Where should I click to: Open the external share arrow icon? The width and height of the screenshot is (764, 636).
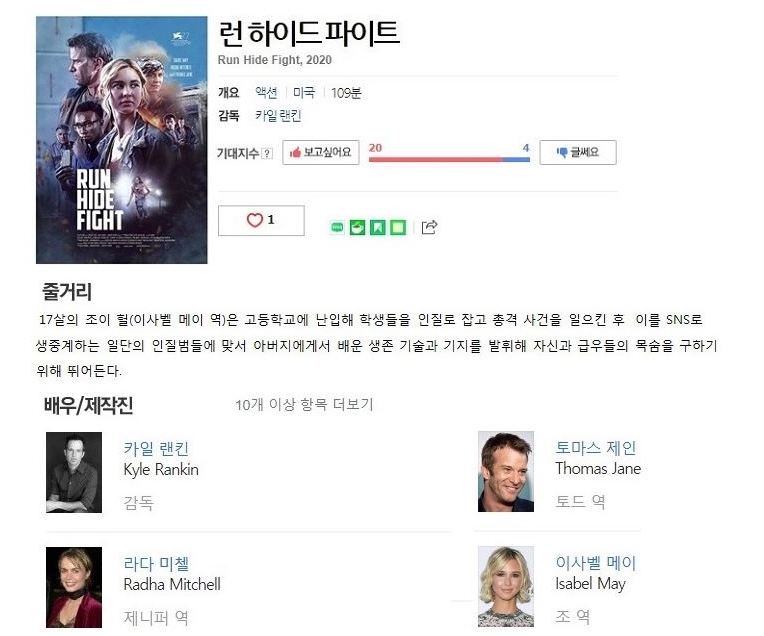click(429, 227)
